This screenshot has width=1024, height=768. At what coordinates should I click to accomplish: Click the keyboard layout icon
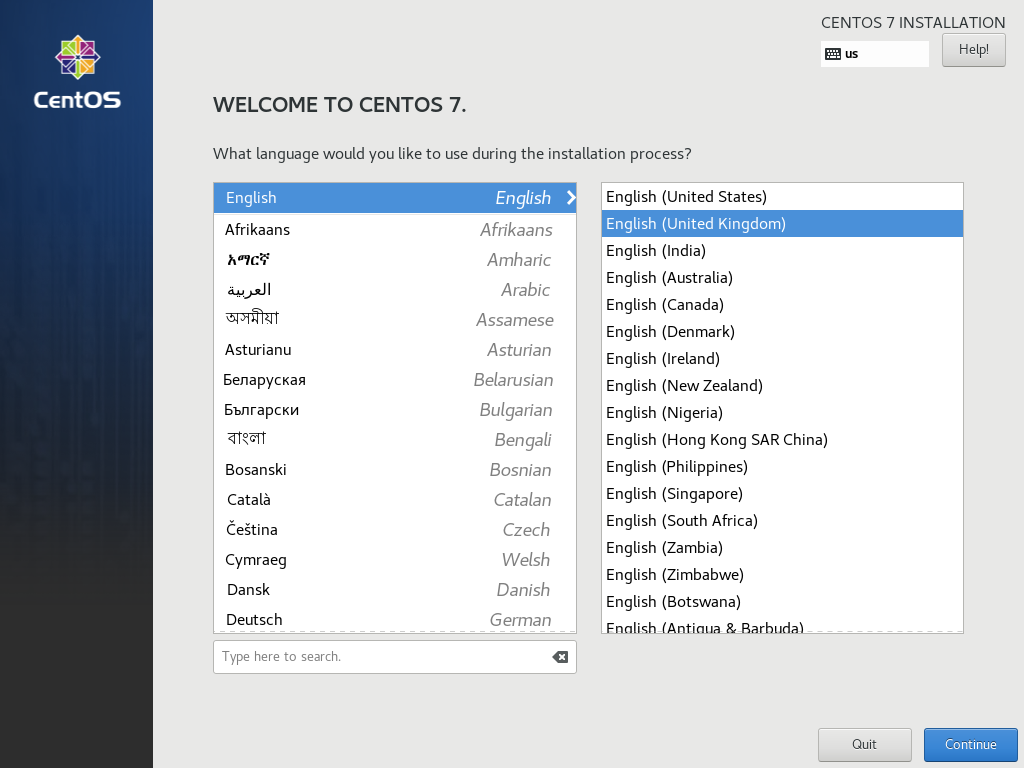833,54
